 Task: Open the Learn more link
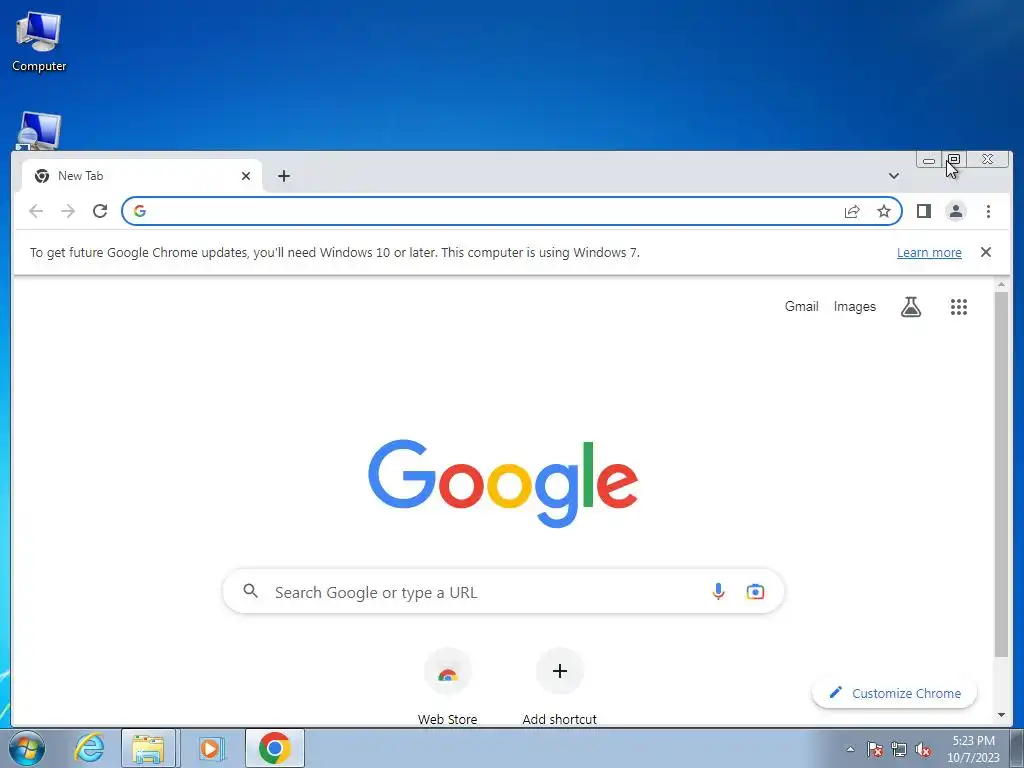tap(929, 253)
